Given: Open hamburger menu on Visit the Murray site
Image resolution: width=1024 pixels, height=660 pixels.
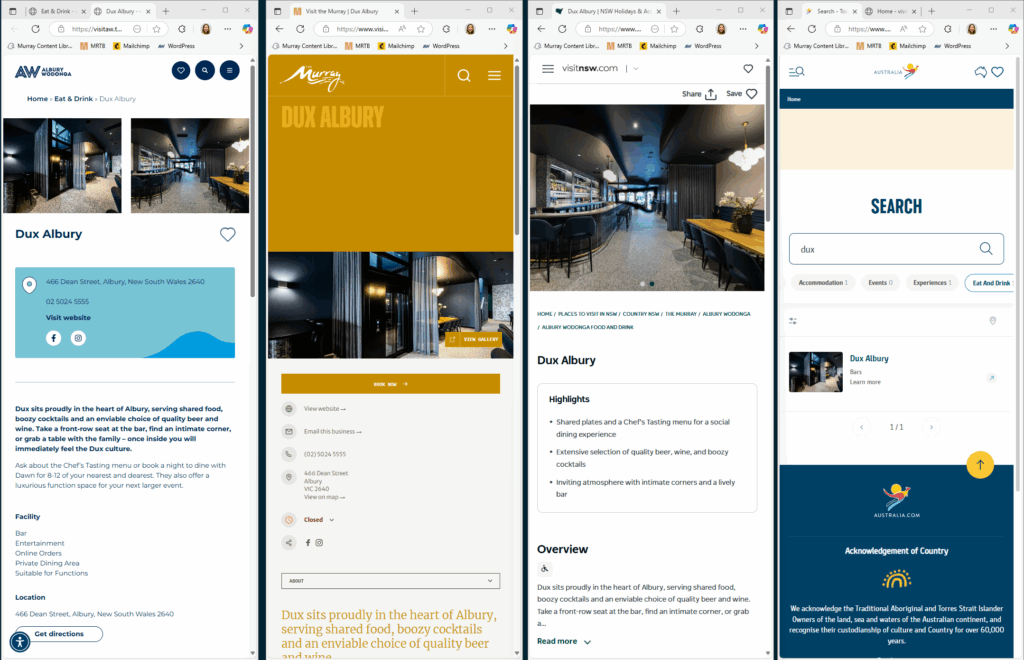Looking at the screenshot, I should [494, 76].
